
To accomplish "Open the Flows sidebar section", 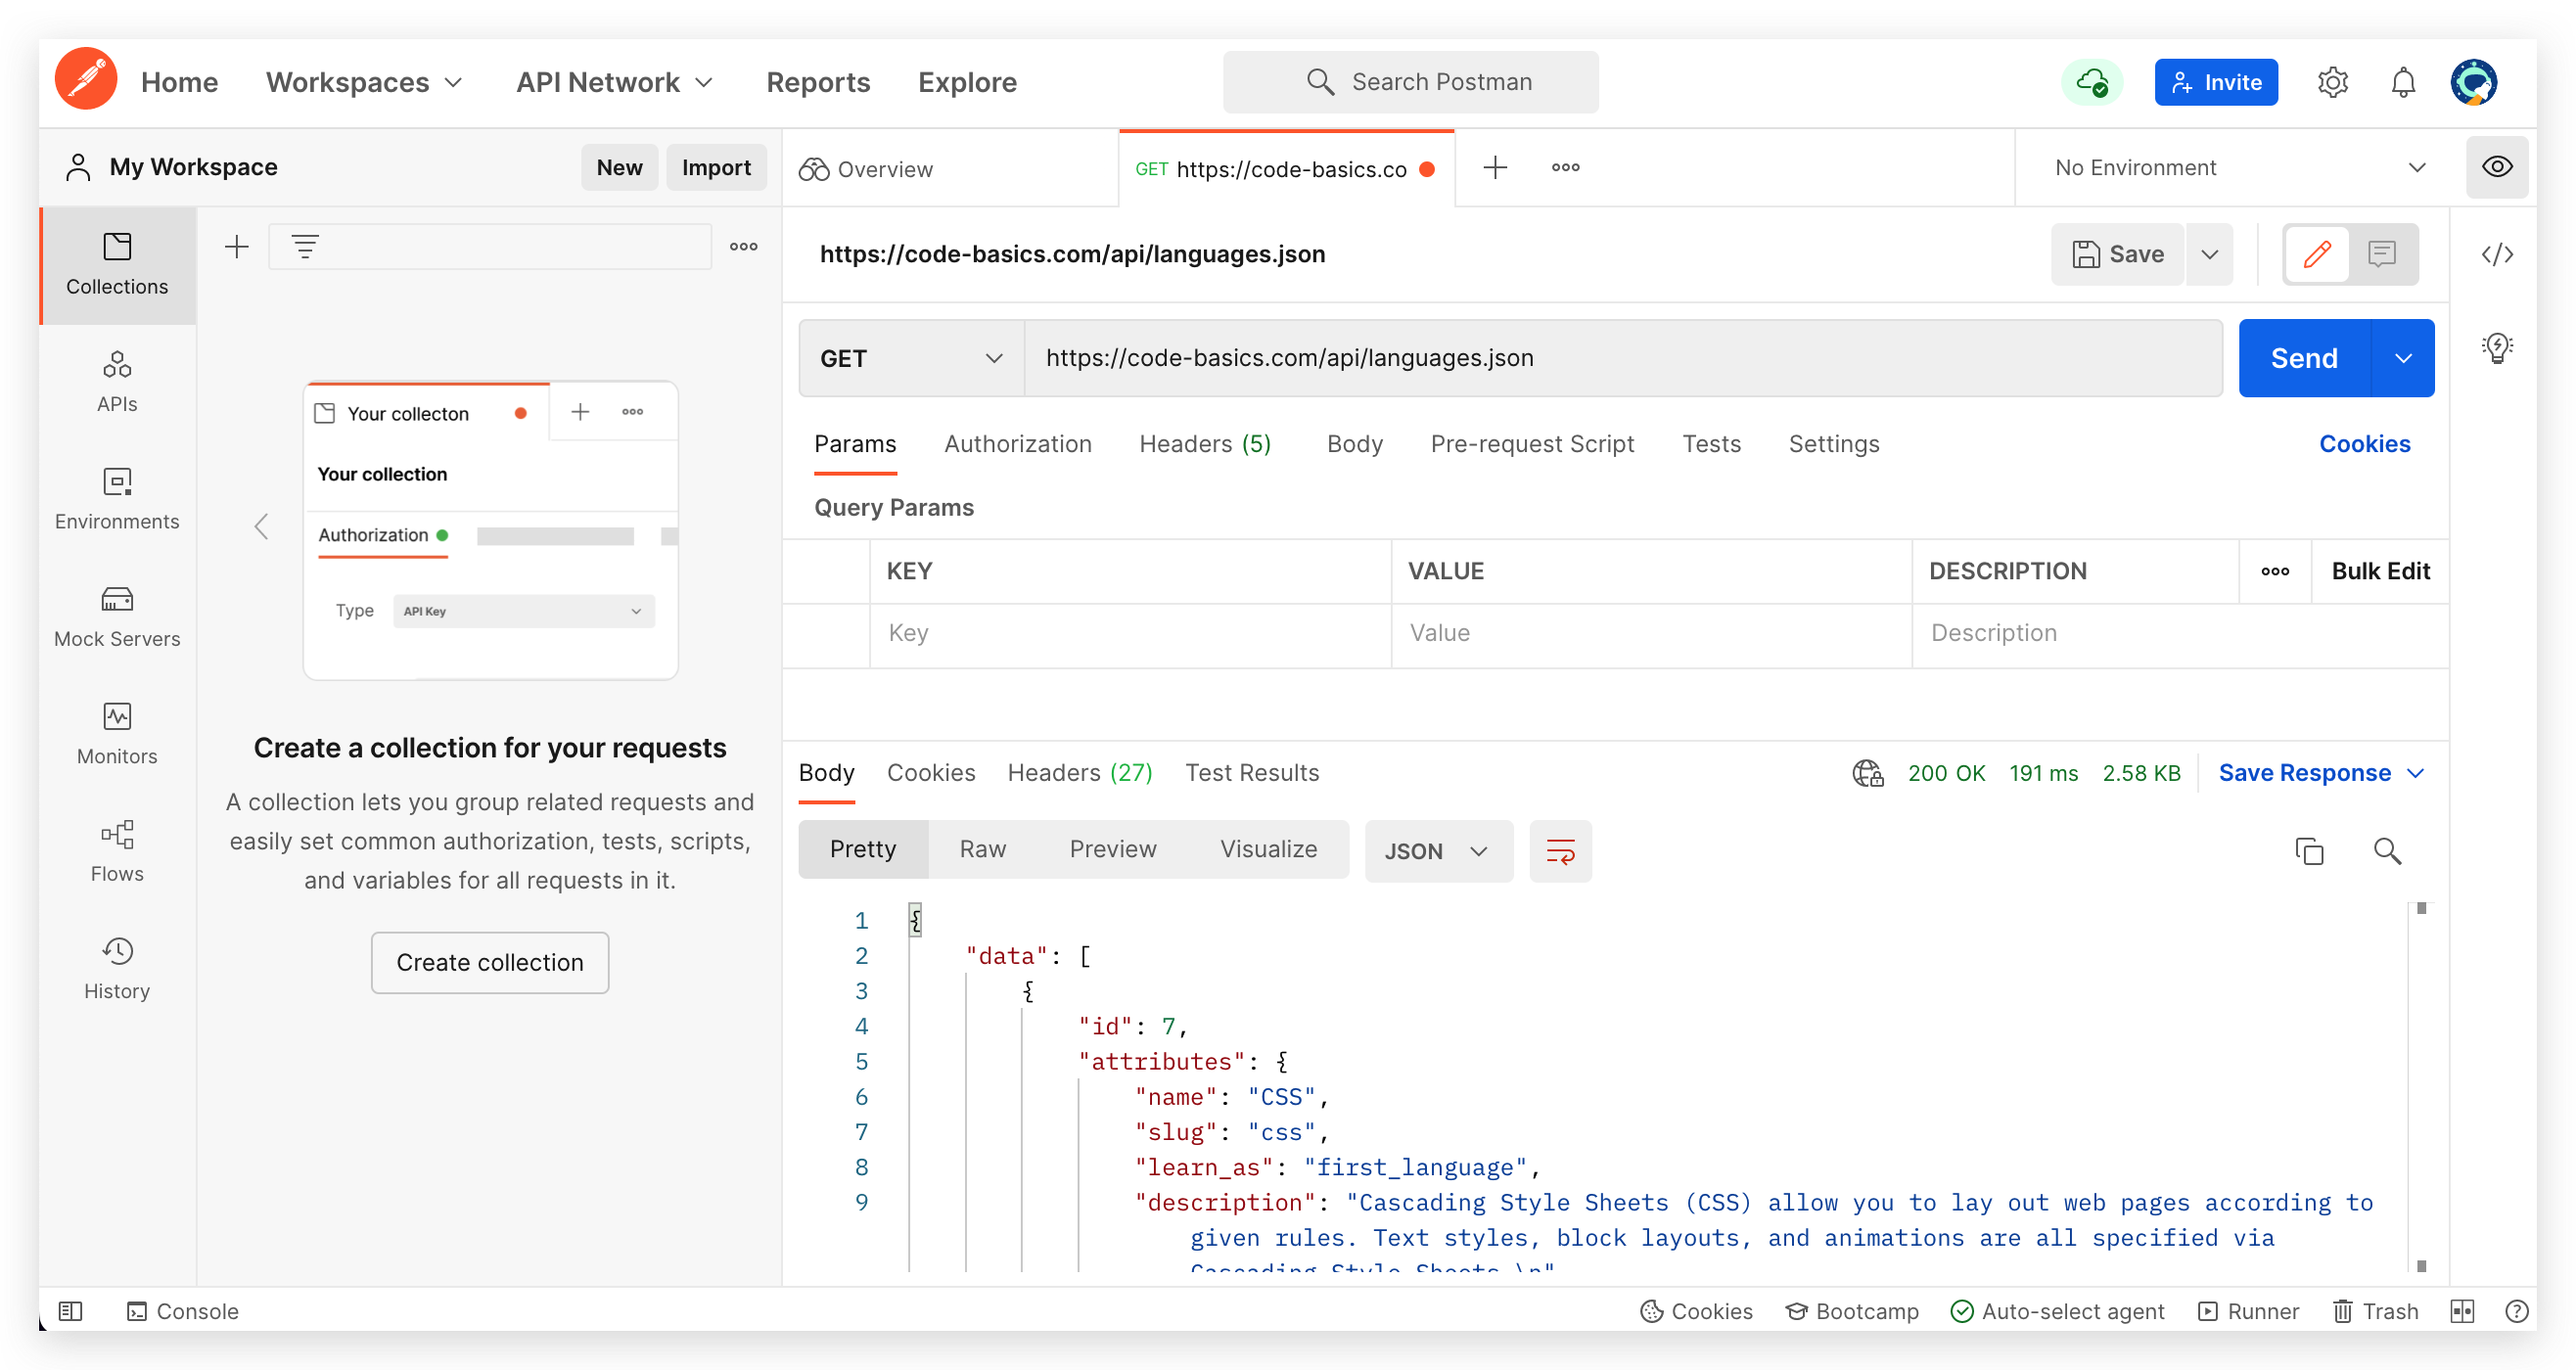I will click(117, 851).
